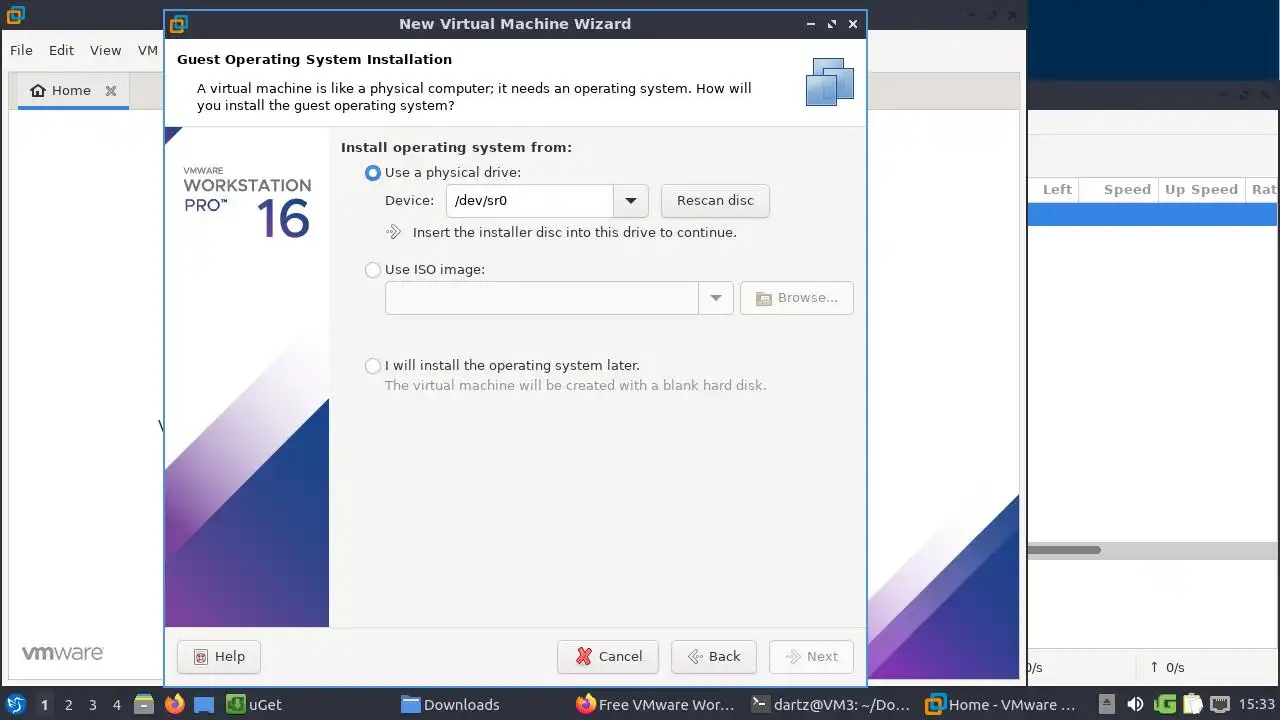The width and height of the screenshot is (1280, 720).
Task: Click the /dev/sr0 device field
Action: point(530,201)
